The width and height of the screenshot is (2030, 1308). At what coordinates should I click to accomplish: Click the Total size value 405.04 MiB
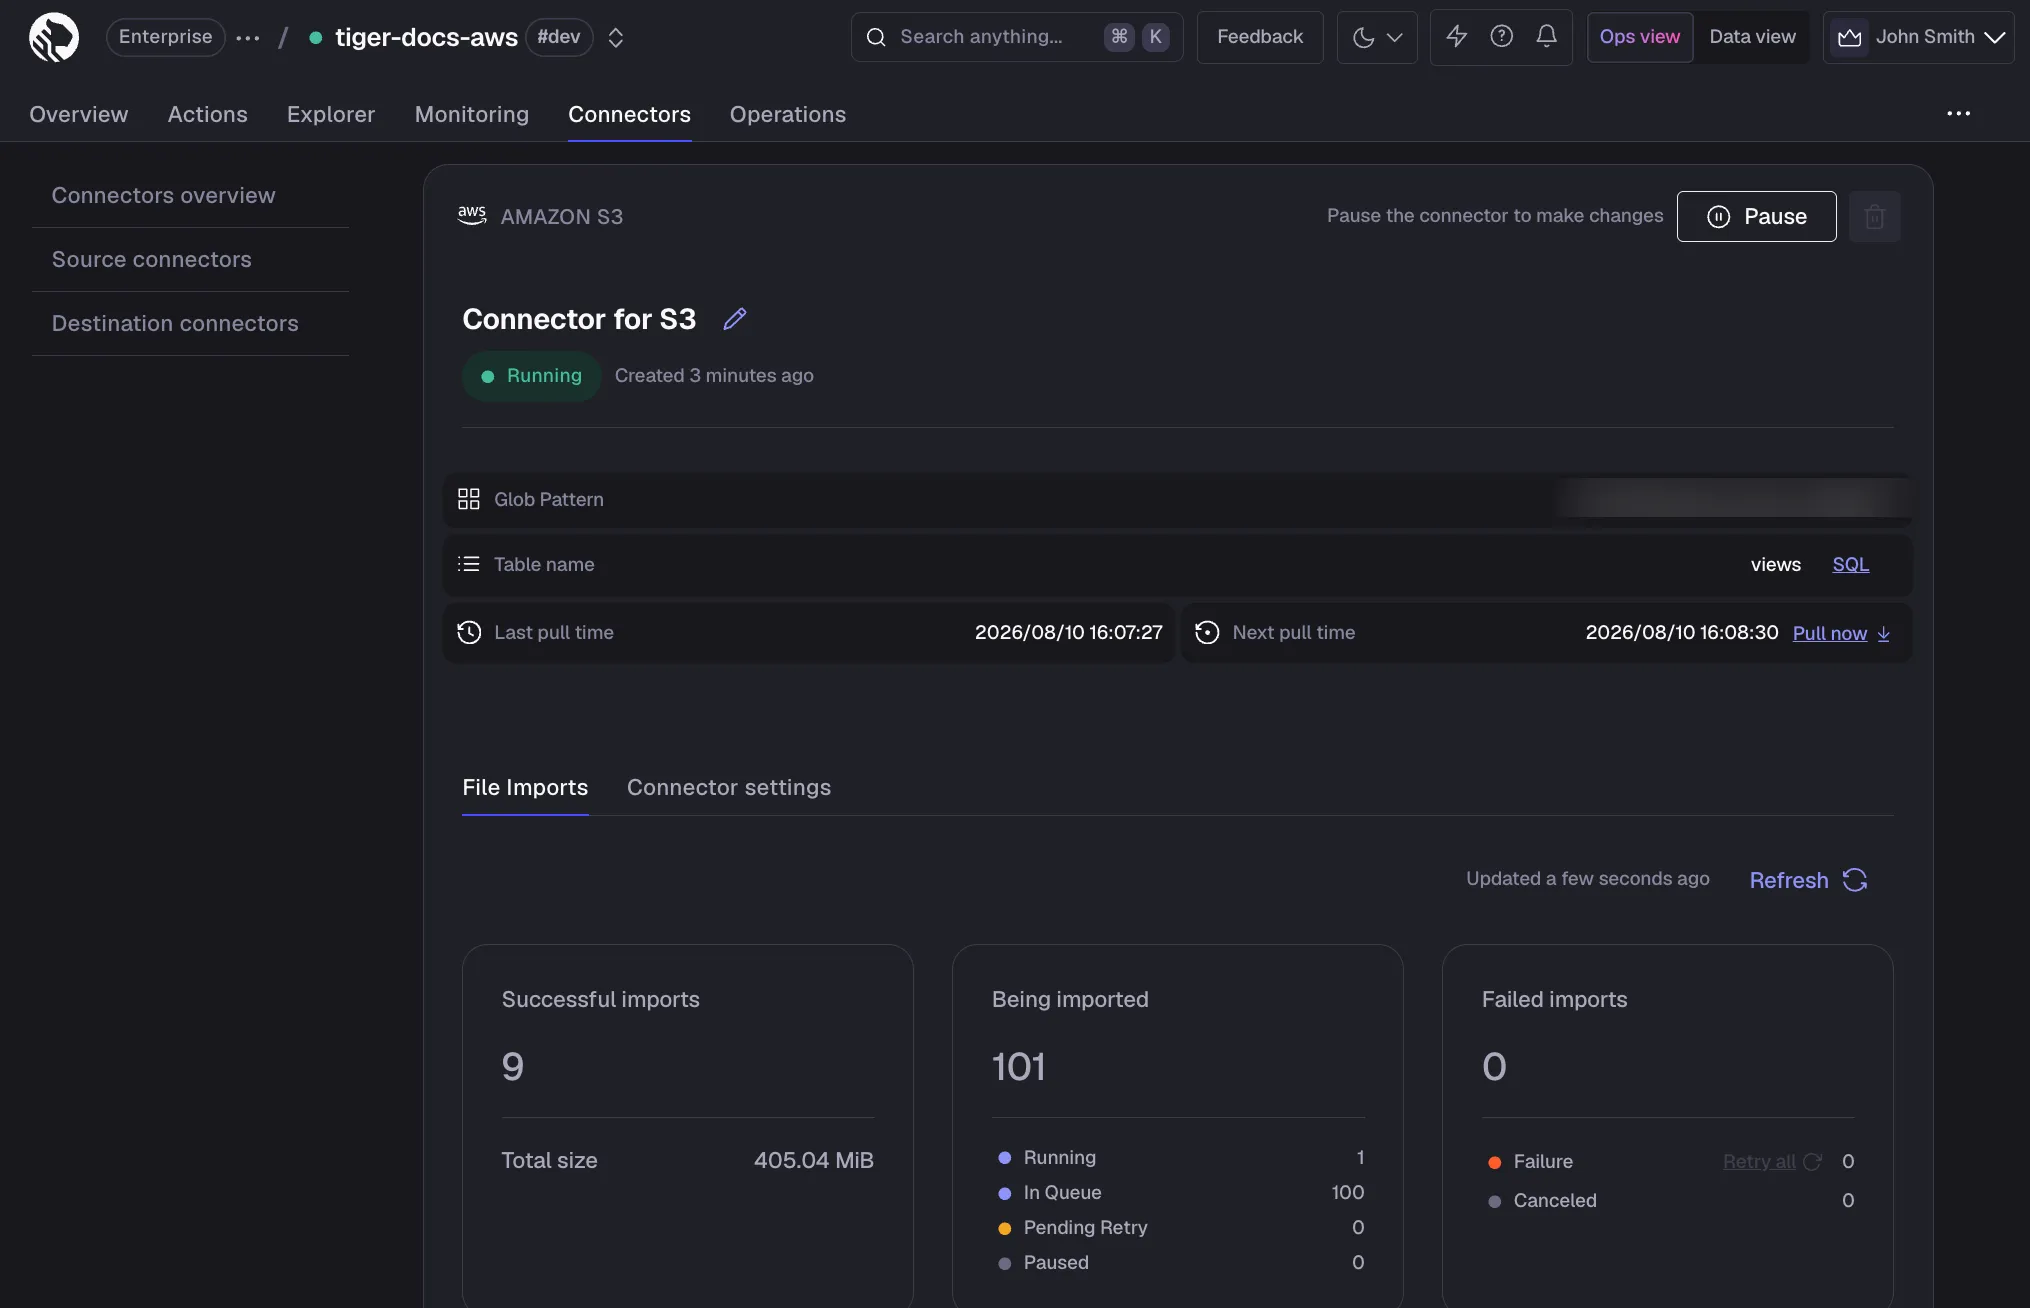click(813, 1161)
